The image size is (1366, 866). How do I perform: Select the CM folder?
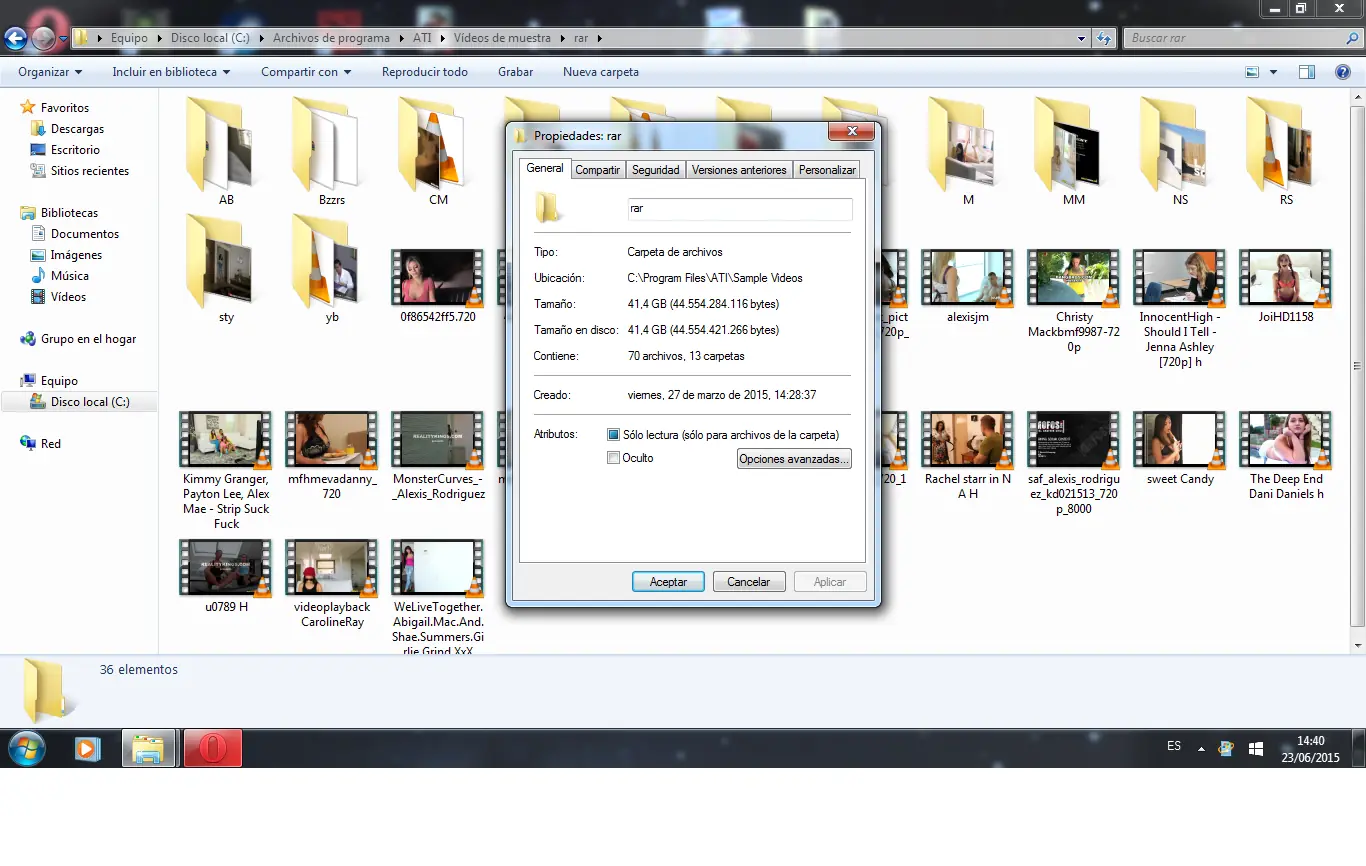(x=438, y=150)
